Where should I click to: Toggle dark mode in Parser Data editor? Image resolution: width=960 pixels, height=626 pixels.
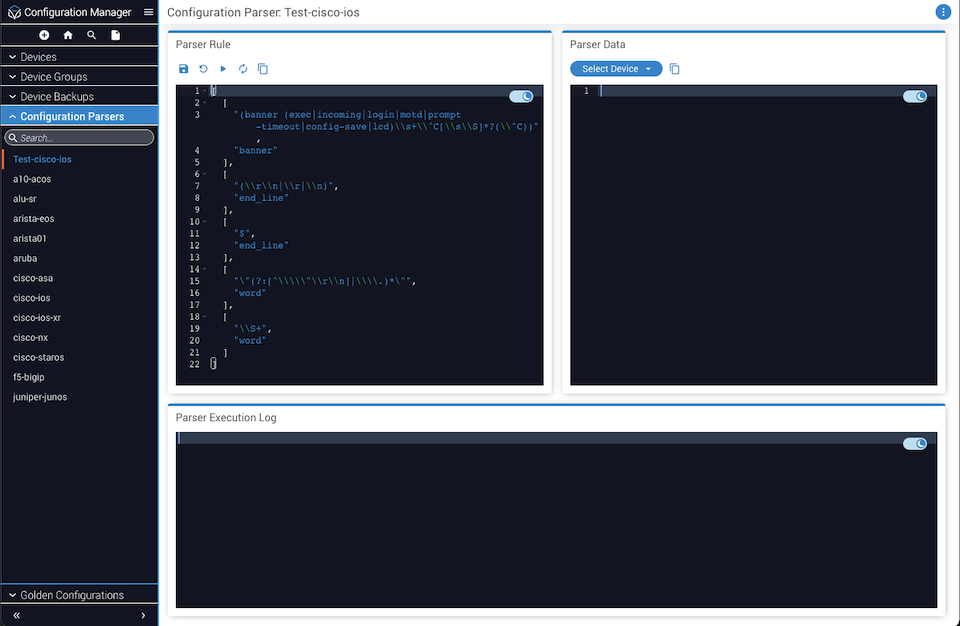click(x=915, y=96)
